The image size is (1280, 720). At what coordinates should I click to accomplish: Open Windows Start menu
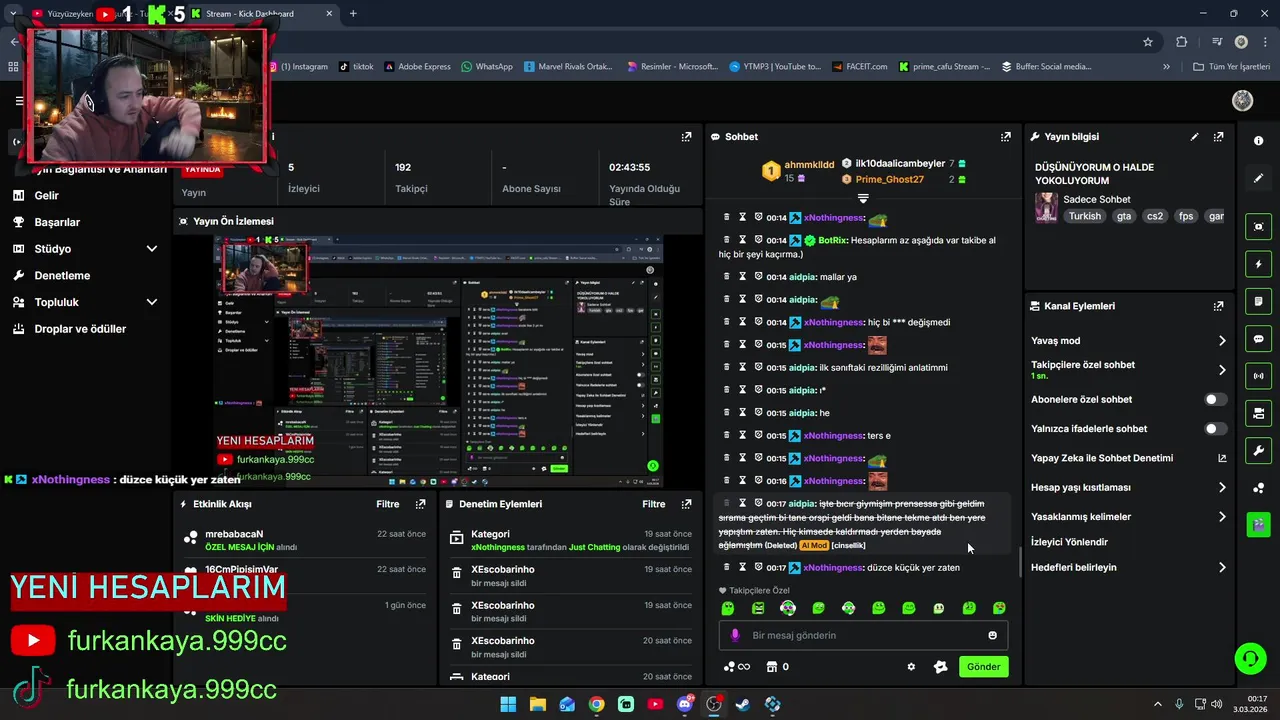[508, 704]
